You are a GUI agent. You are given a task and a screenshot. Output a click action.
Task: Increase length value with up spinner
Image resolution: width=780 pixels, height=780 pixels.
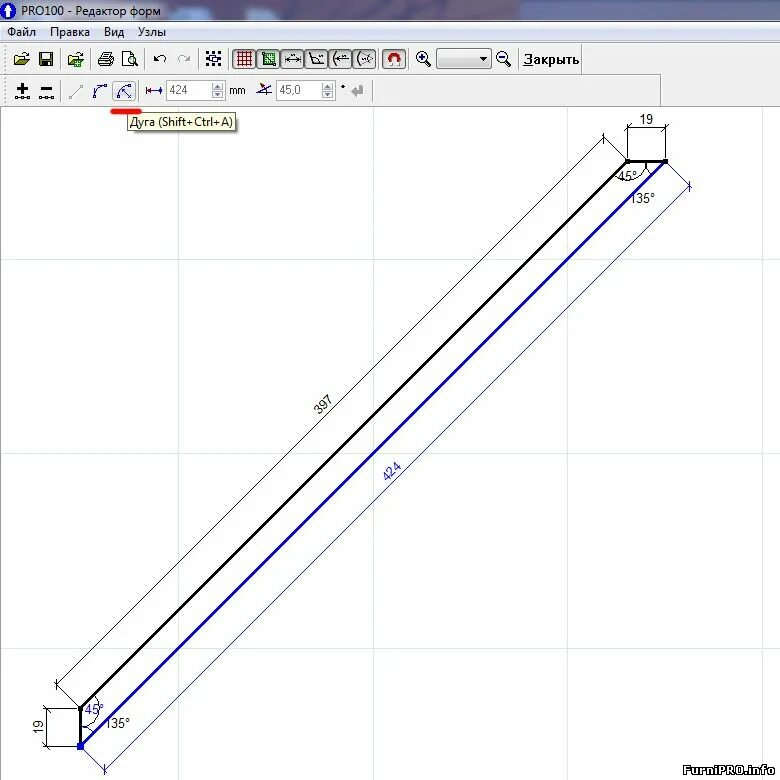click(x=217, y=87)
